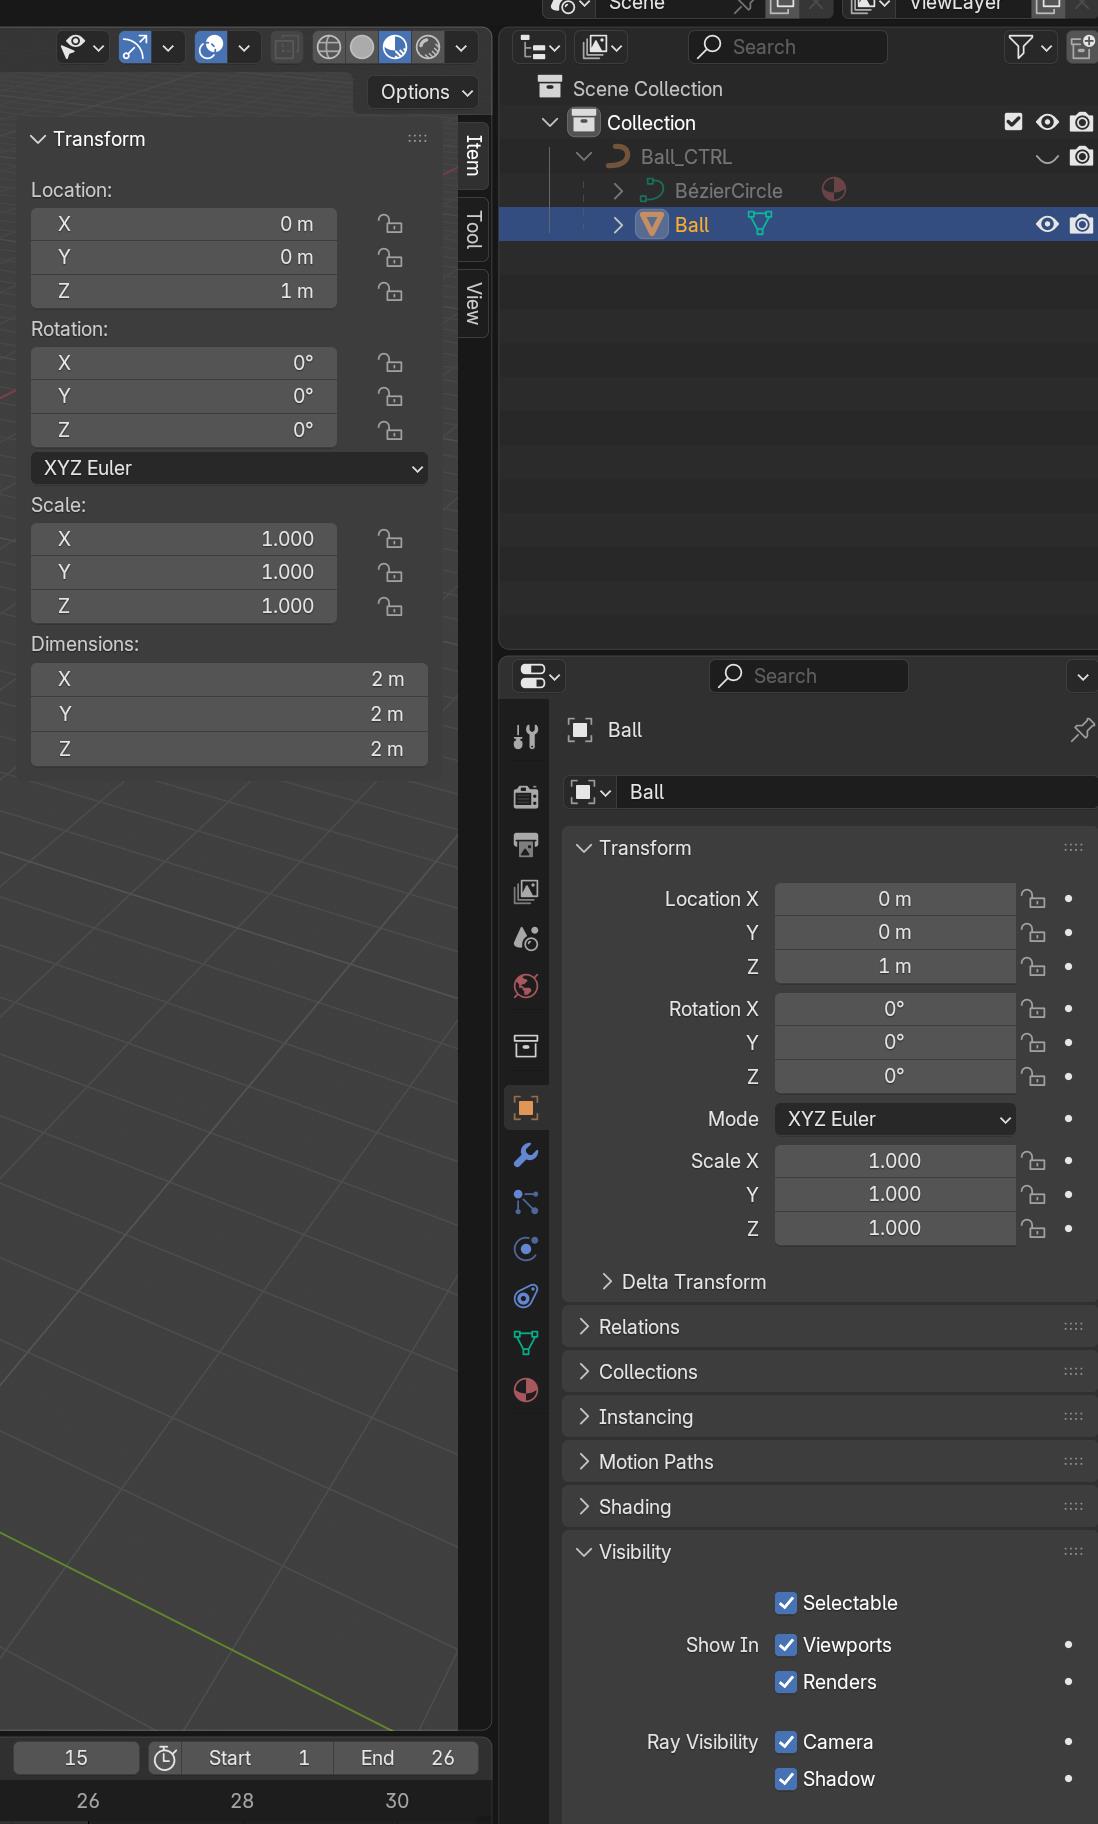This screenshot has height=1824, width=1098.
Task: Toggle X-ray viewport mode
Action: 286,47
